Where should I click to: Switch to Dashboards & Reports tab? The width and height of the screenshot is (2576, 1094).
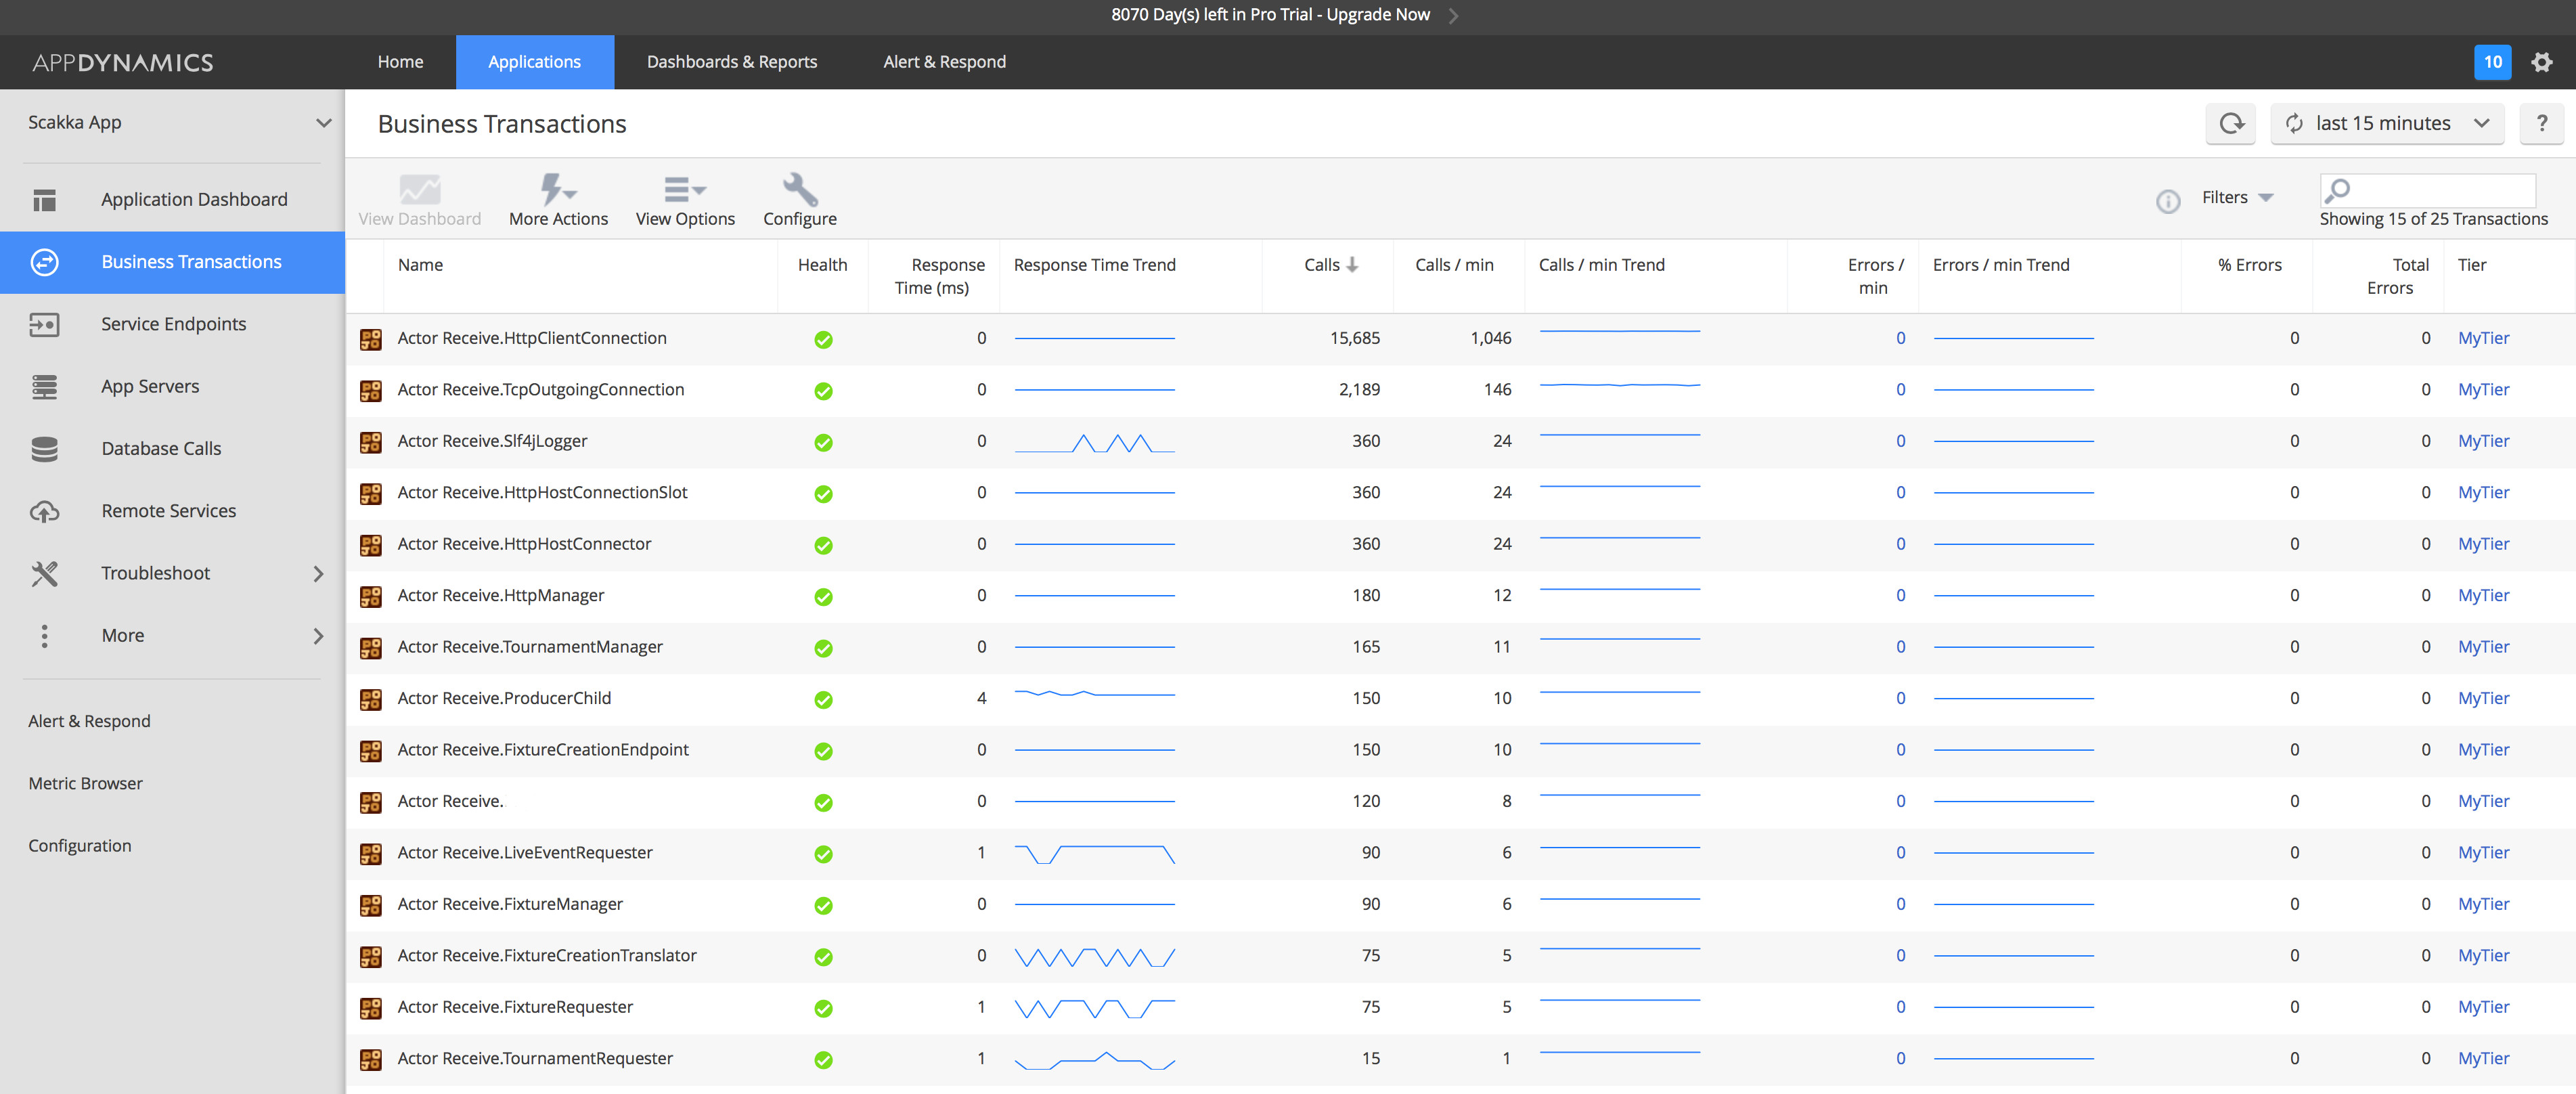pos(731,62)
